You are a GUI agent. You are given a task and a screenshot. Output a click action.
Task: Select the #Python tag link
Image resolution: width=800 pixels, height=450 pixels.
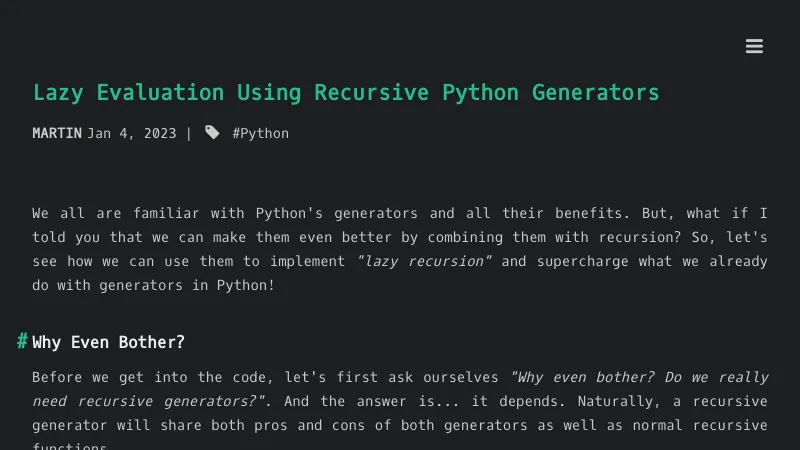click(x=260, y=133)
